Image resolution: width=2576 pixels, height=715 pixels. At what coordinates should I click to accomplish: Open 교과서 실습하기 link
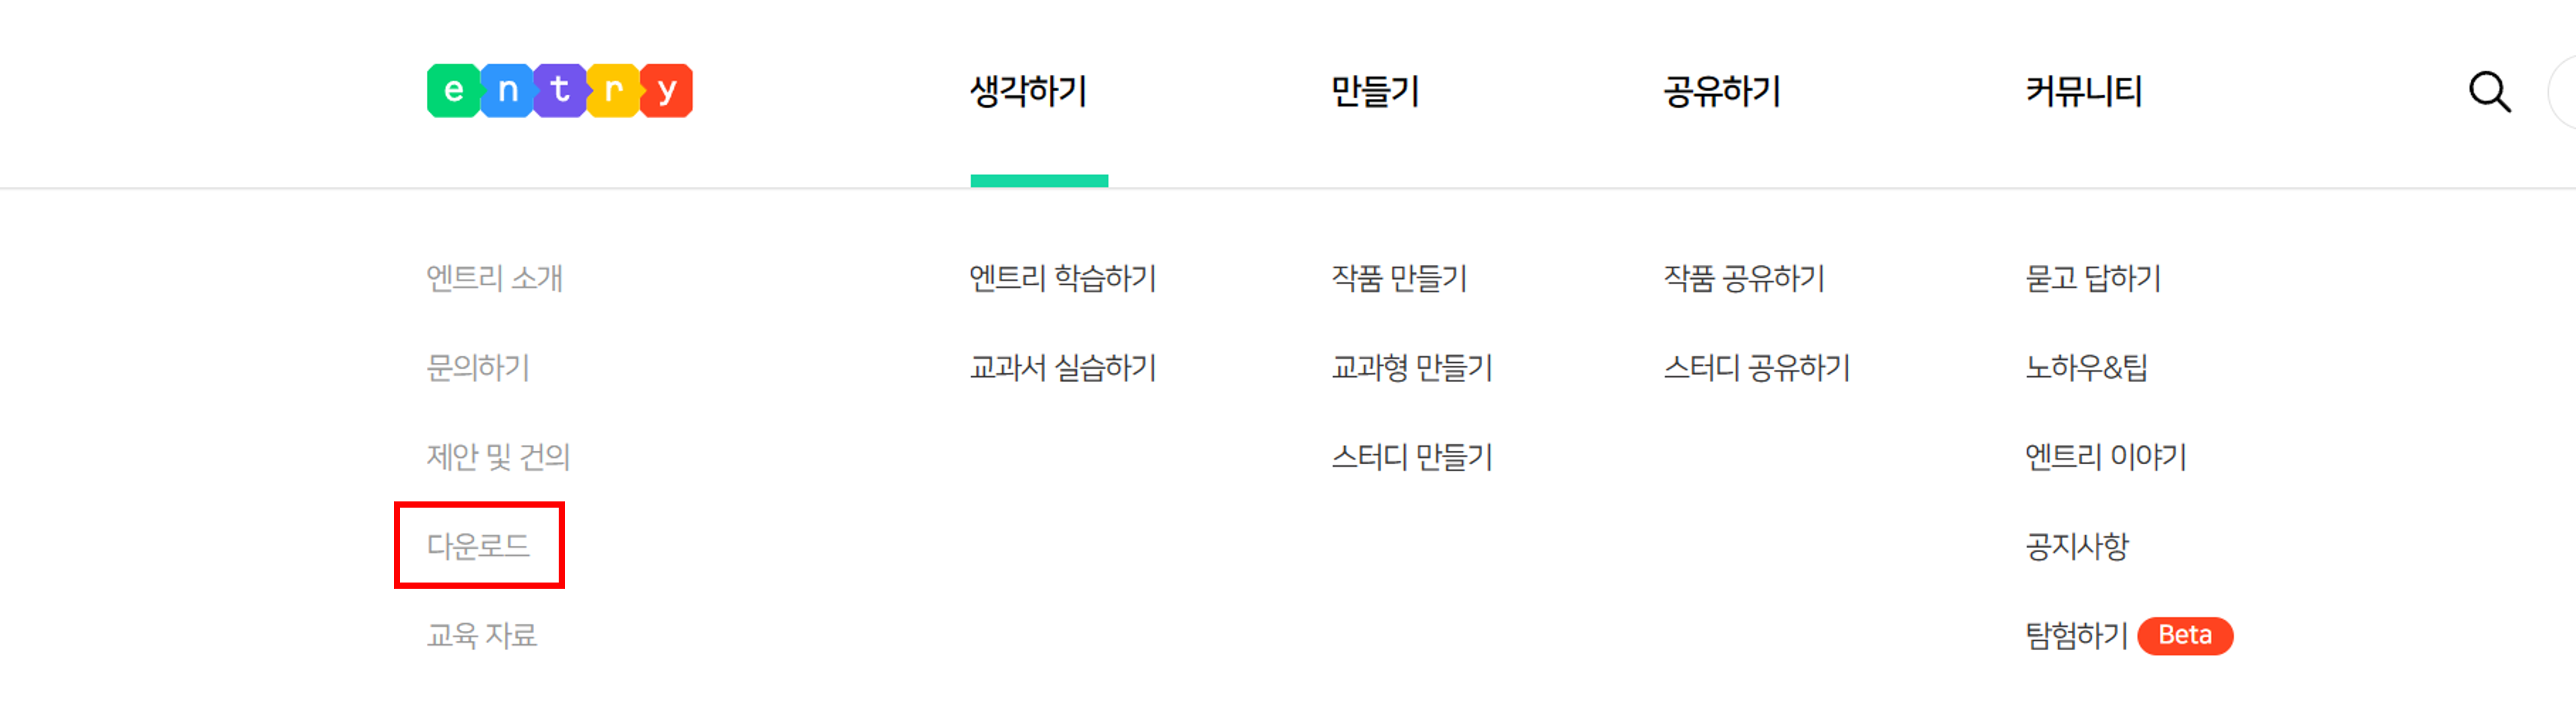coord(1062,367)
